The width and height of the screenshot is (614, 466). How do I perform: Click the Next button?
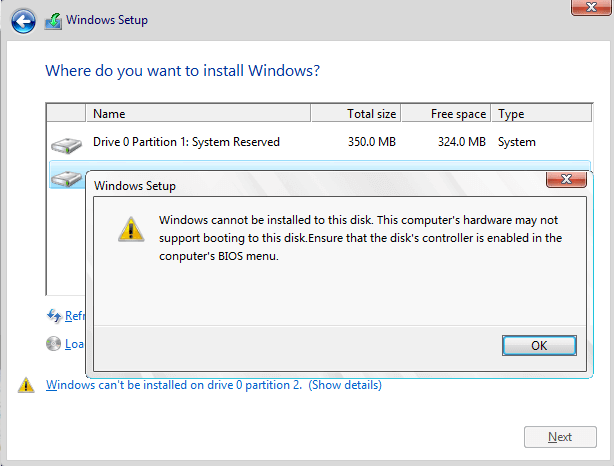coord(559,437)
